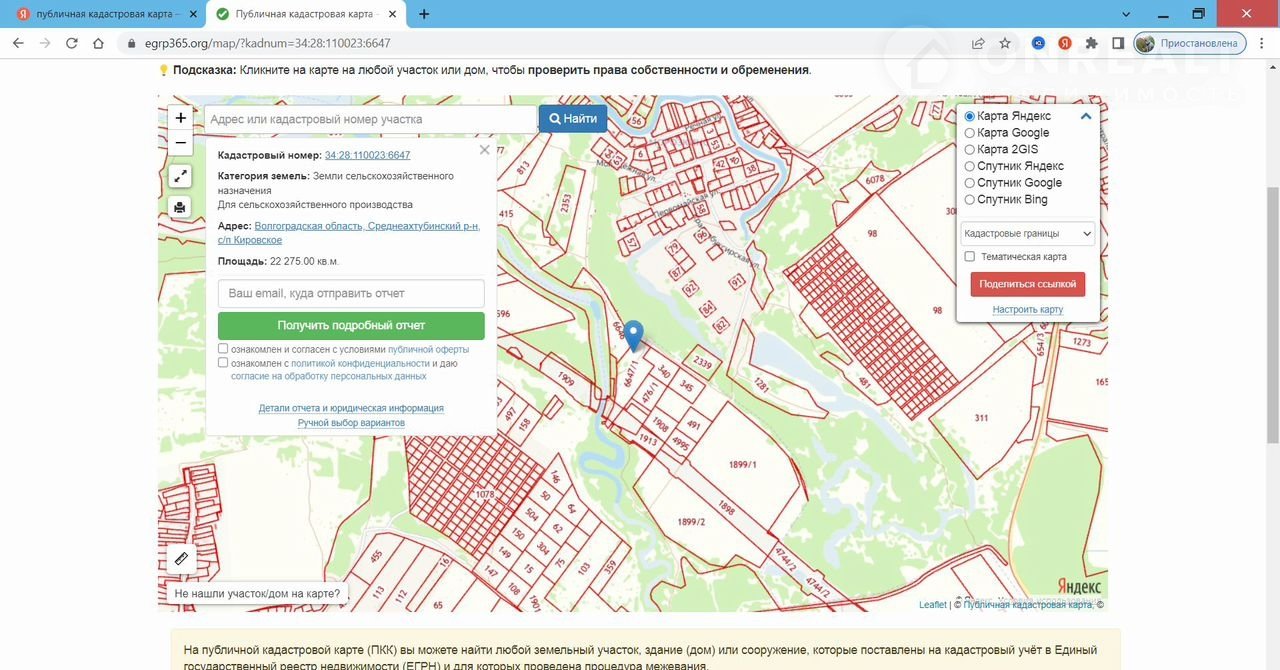Image resolution: width=1280 pixels, height=670 pixels.
Task: Open the ruler measurement tool
Action: (x=181, y=559)
